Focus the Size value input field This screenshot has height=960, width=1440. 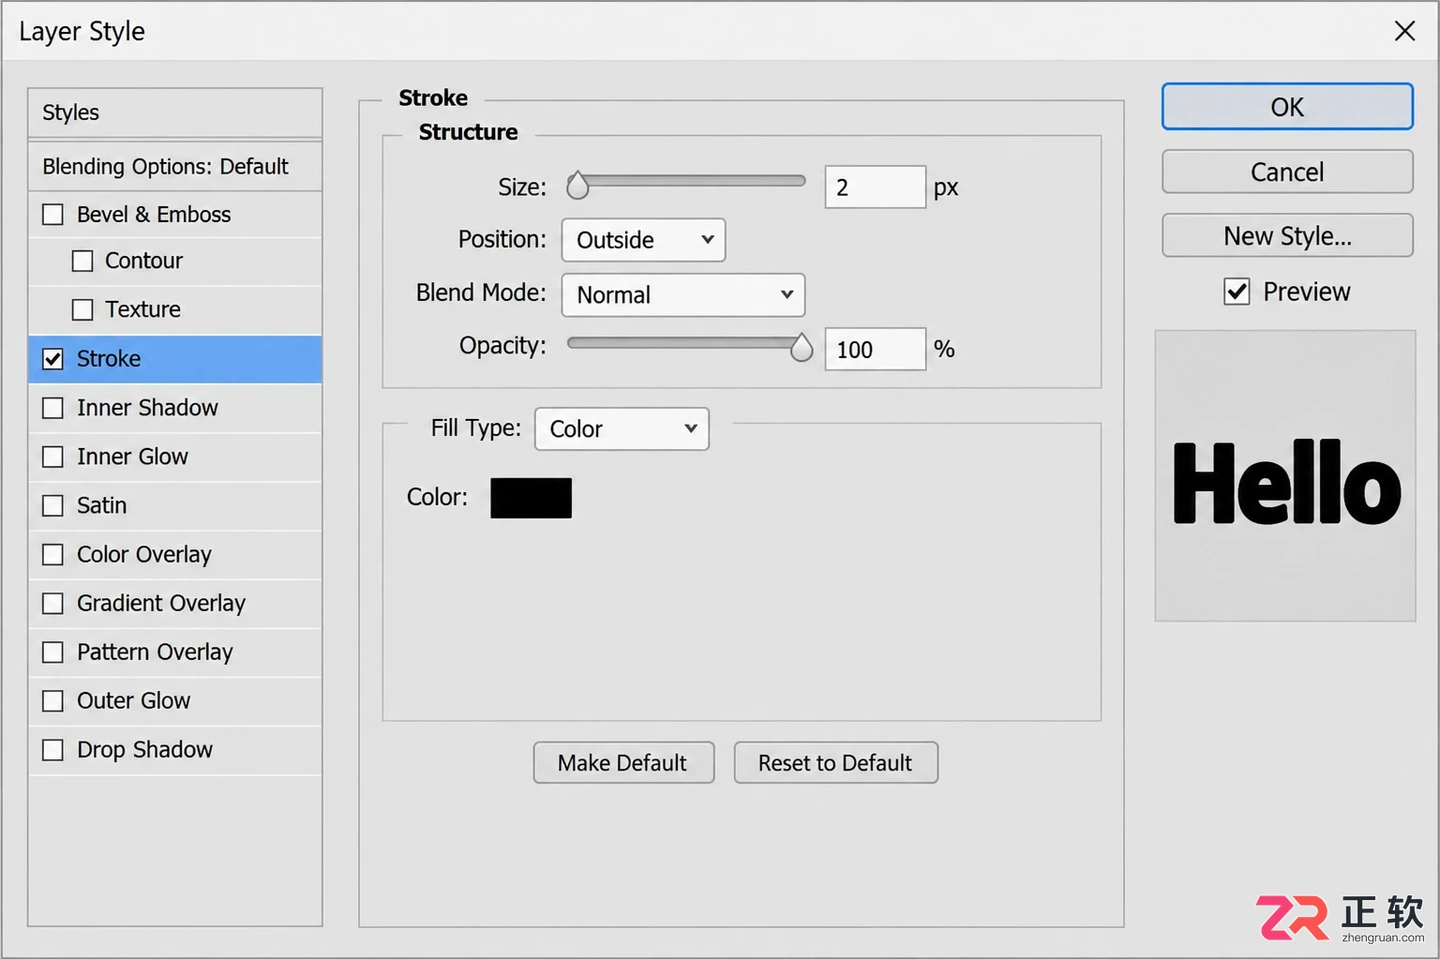(x=875, y=187)
